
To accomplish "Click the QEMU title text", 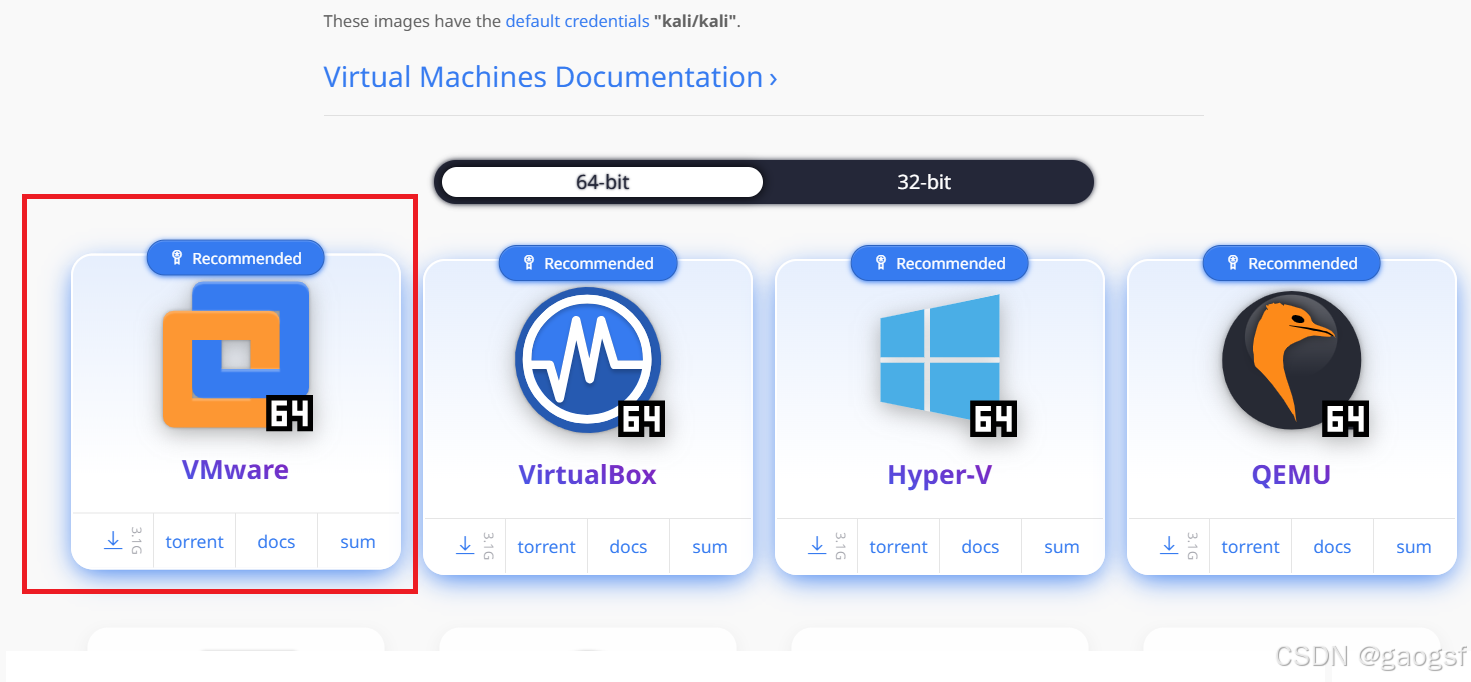I will (x=1291, y=474).
